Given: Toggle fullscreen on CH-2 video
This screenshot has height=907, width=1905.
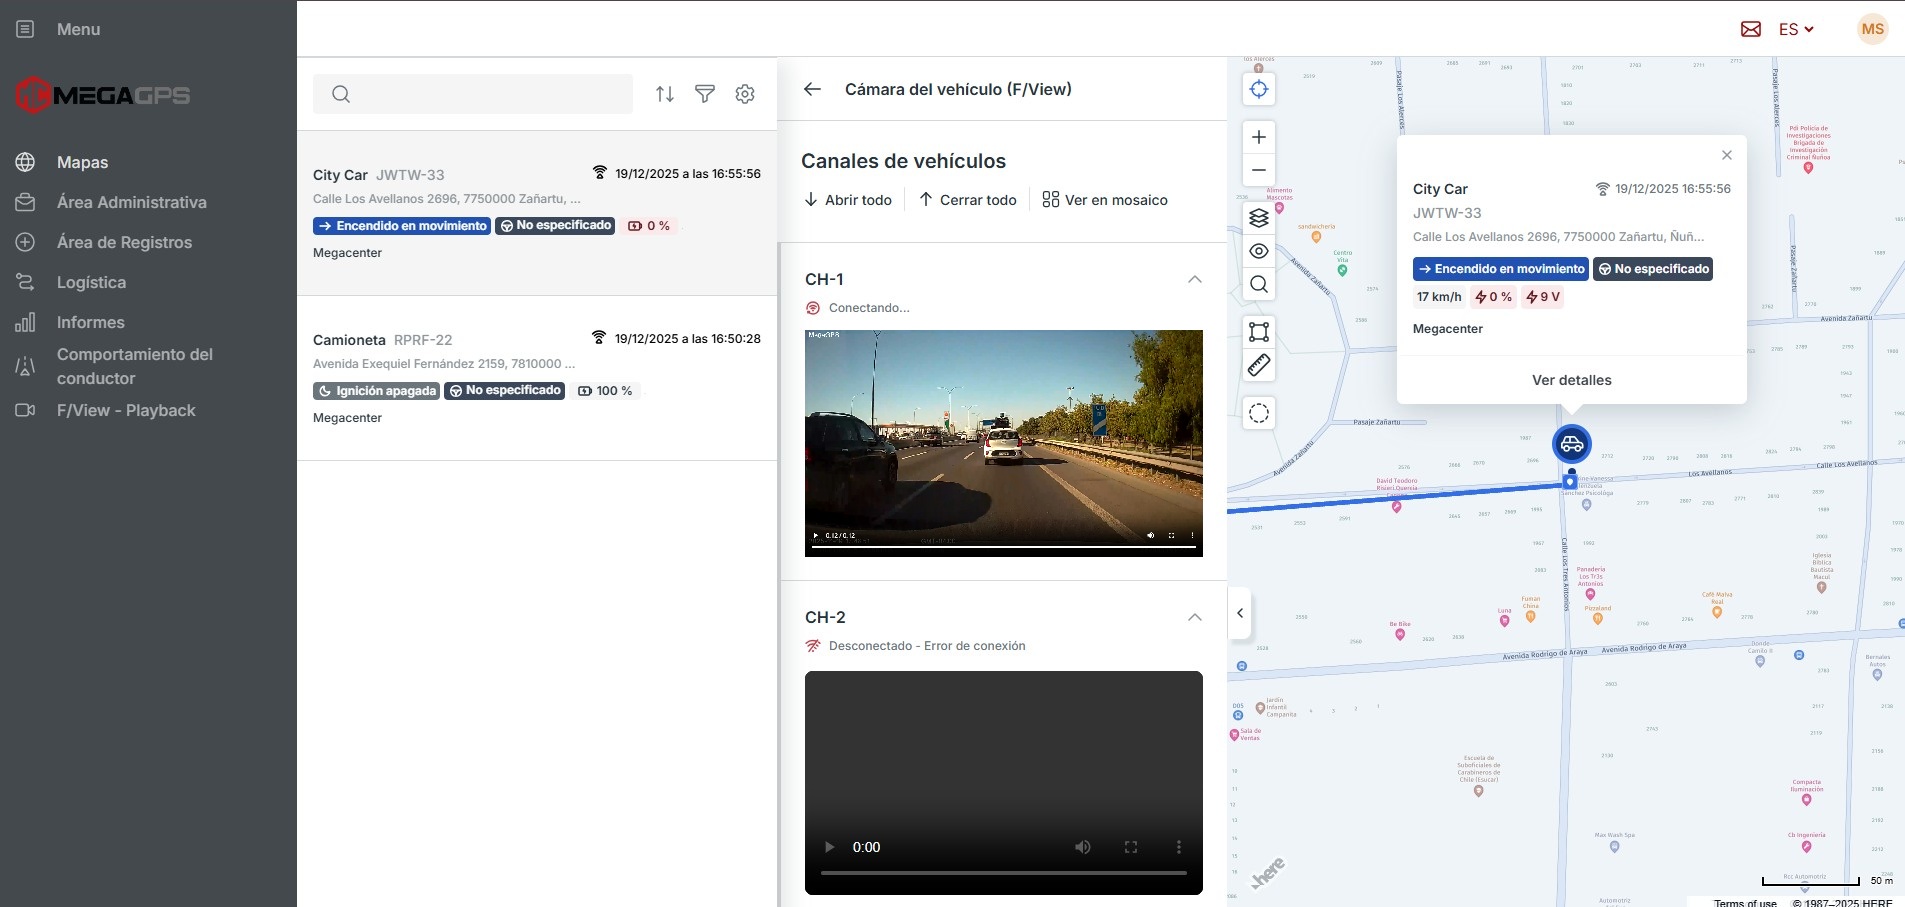Looking at the screenshot, I should click(1131, 847).
